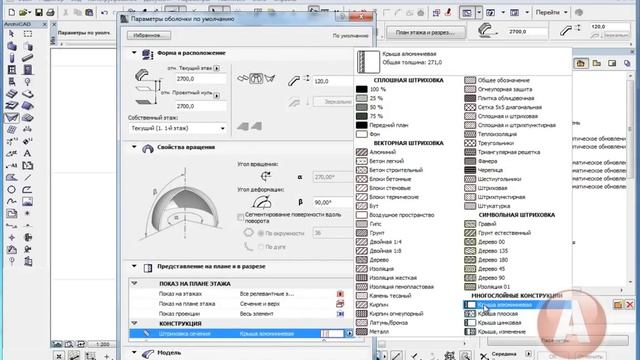The width and height of the screenshot is (640, 360).
Task: Collapse the 'ПОКАЗ НА ПЛАНЕ ЭТАЖА' group
Action: click(x=134, y=283)
